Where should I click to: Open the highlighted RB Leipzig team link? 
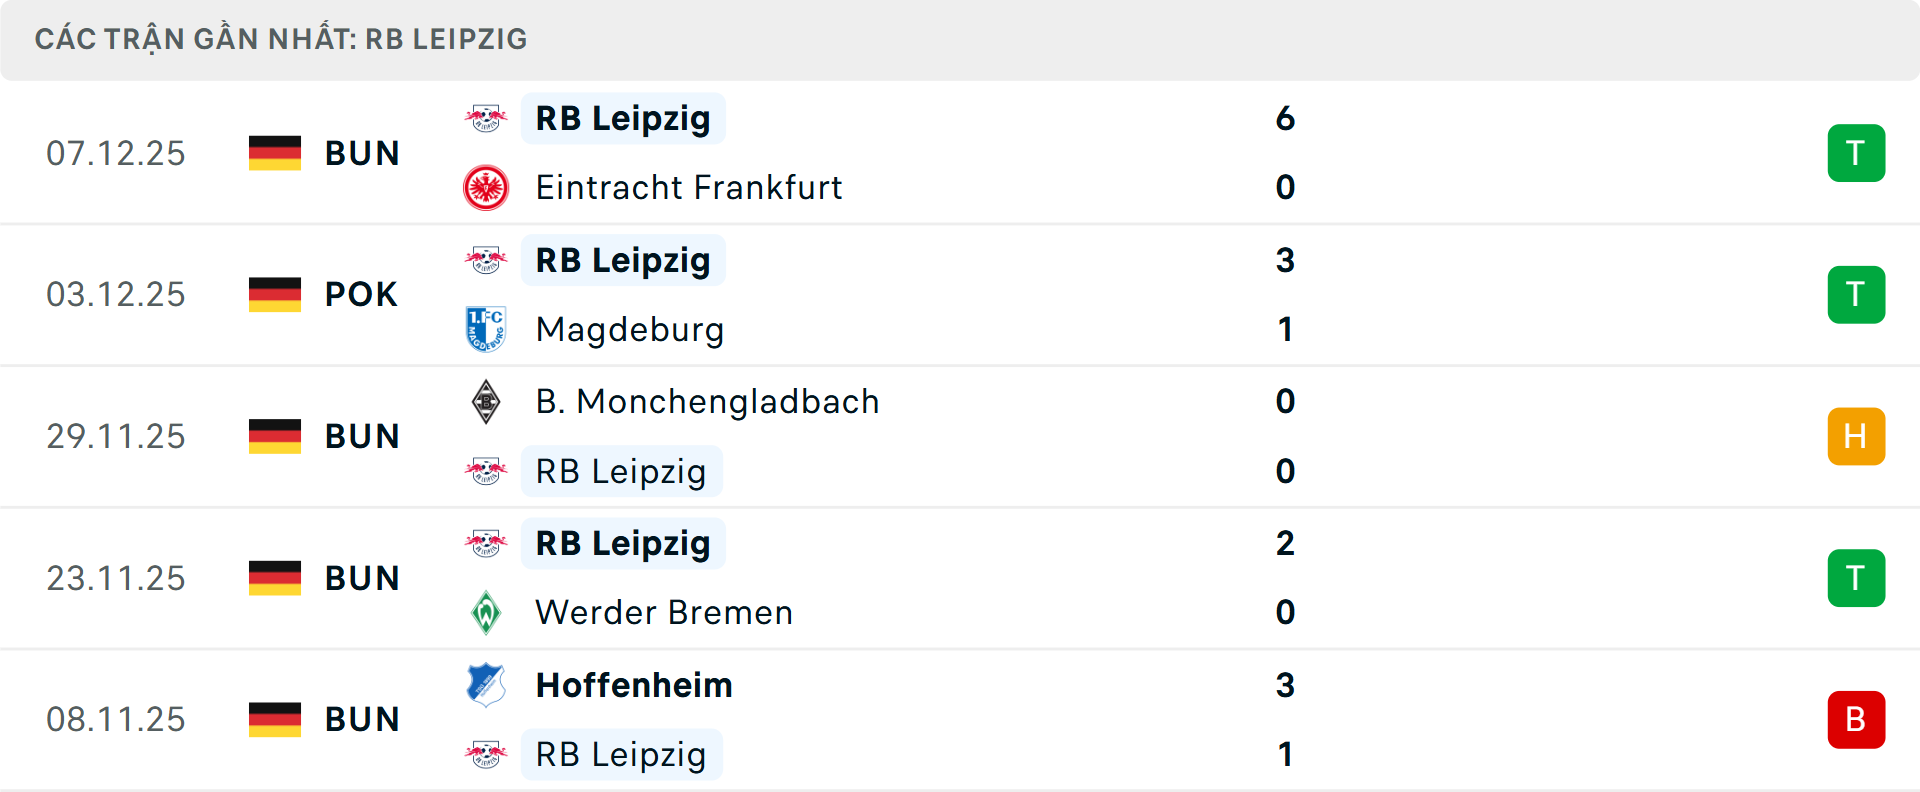tap(622, 117)
